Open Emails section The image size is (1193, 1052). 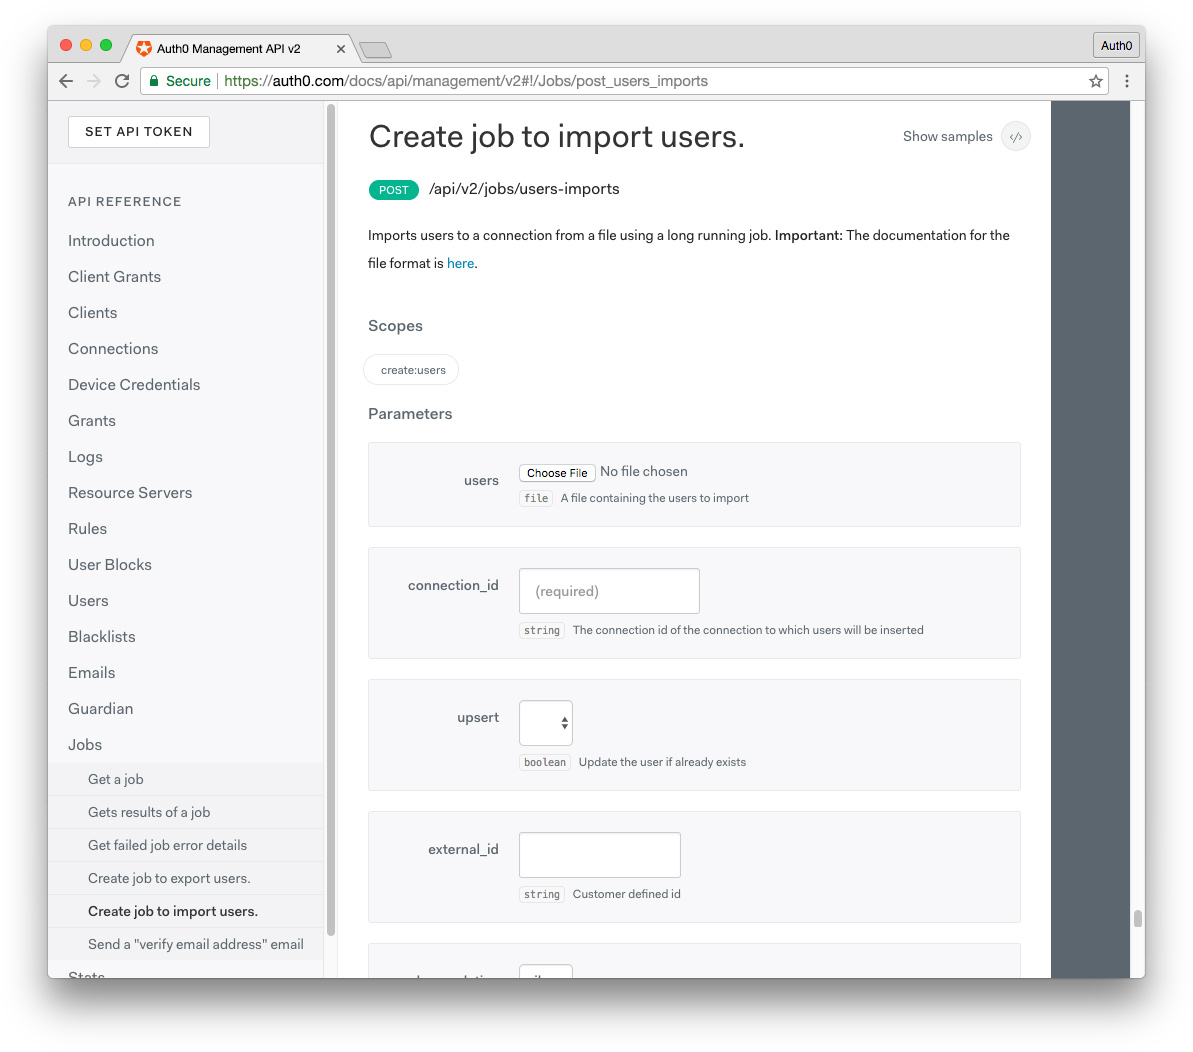pyautogui.click(x=91, y=673)
